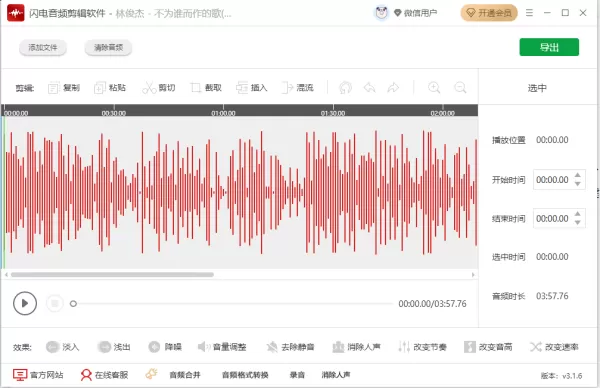The image size is (600, 388).
Task: Click the Mix (混流) tool
Action: click(298, 88)
